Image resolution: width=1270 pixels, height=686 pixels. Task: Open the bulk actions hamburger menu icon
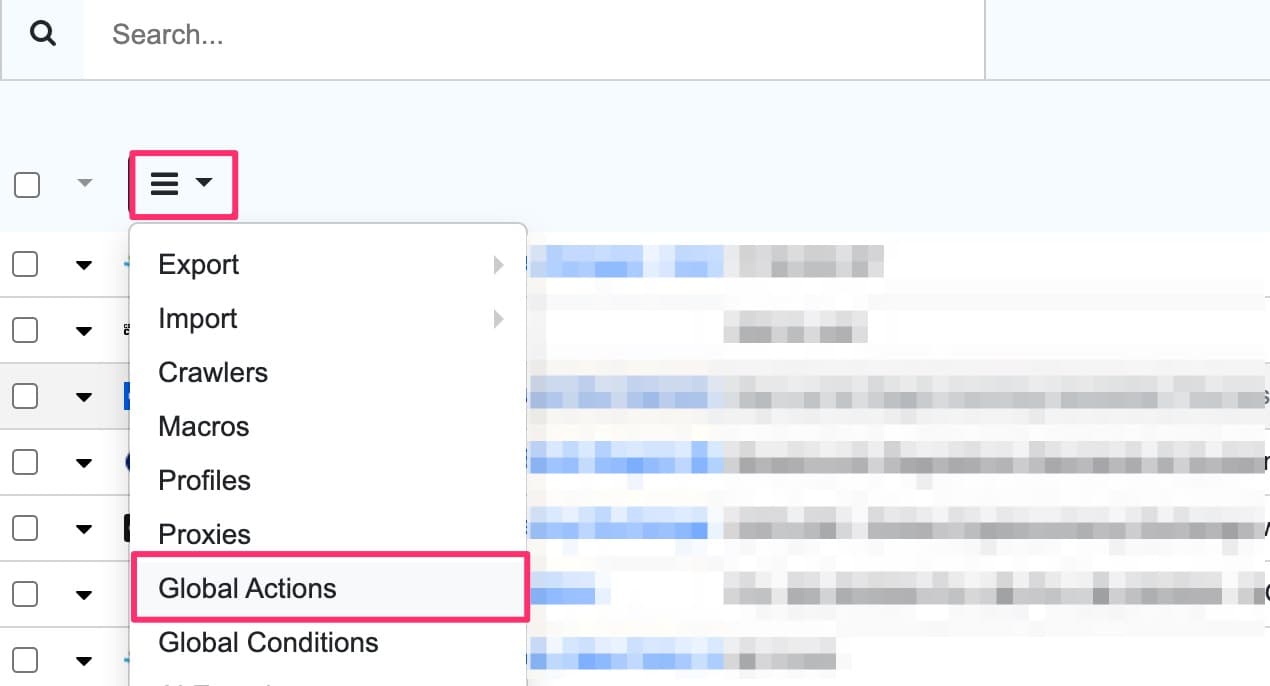(164, 183)
